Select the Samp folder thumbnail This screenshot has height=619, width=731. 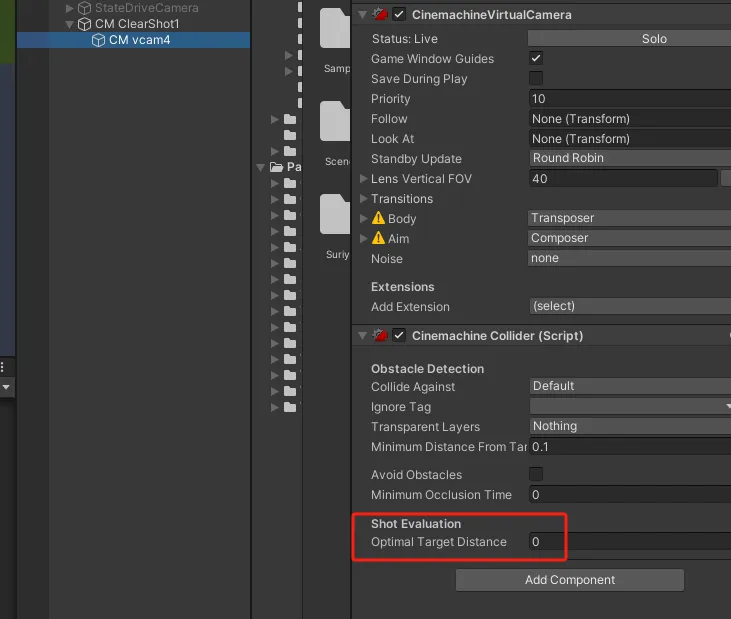pyautogui.click(x=335, y=28)
